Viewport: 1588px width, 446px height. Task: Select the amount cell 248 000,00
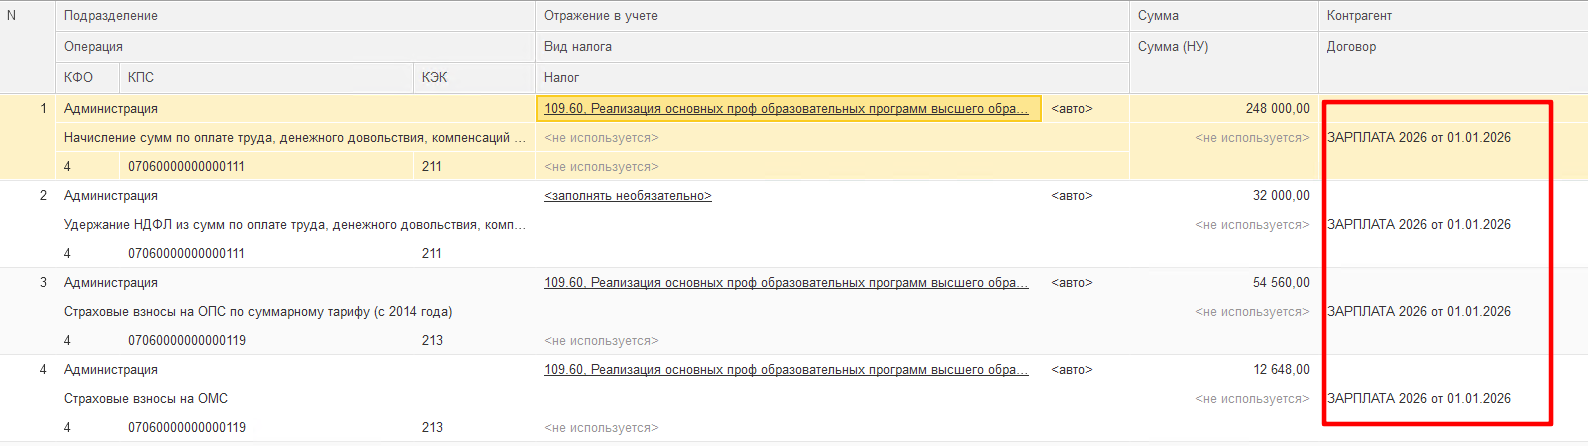tap(1277, 109)
